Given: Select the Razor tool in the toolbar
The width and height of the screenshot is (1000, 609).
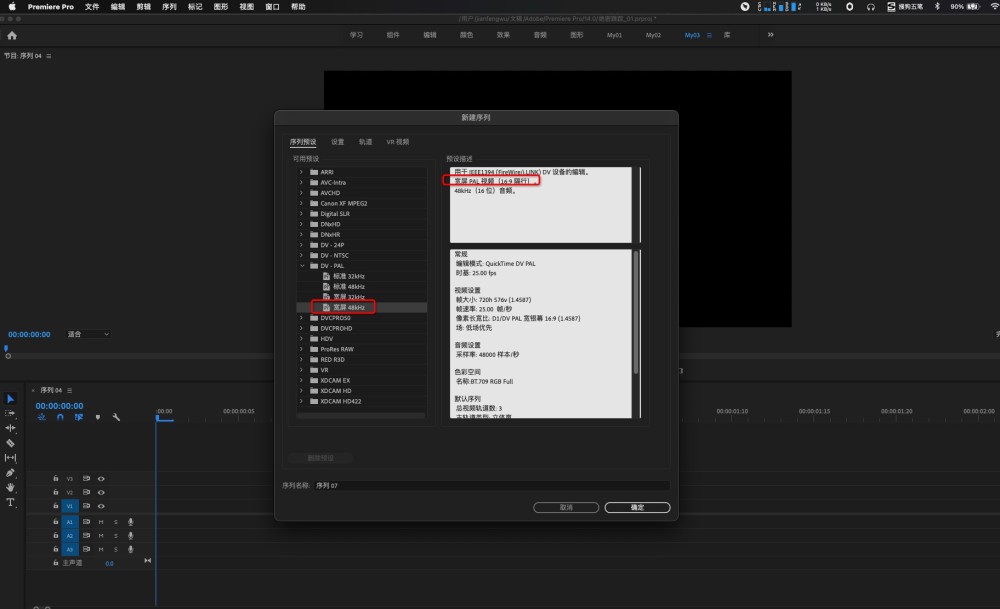Looking at the screenshot, I should [x=10, y=442].
